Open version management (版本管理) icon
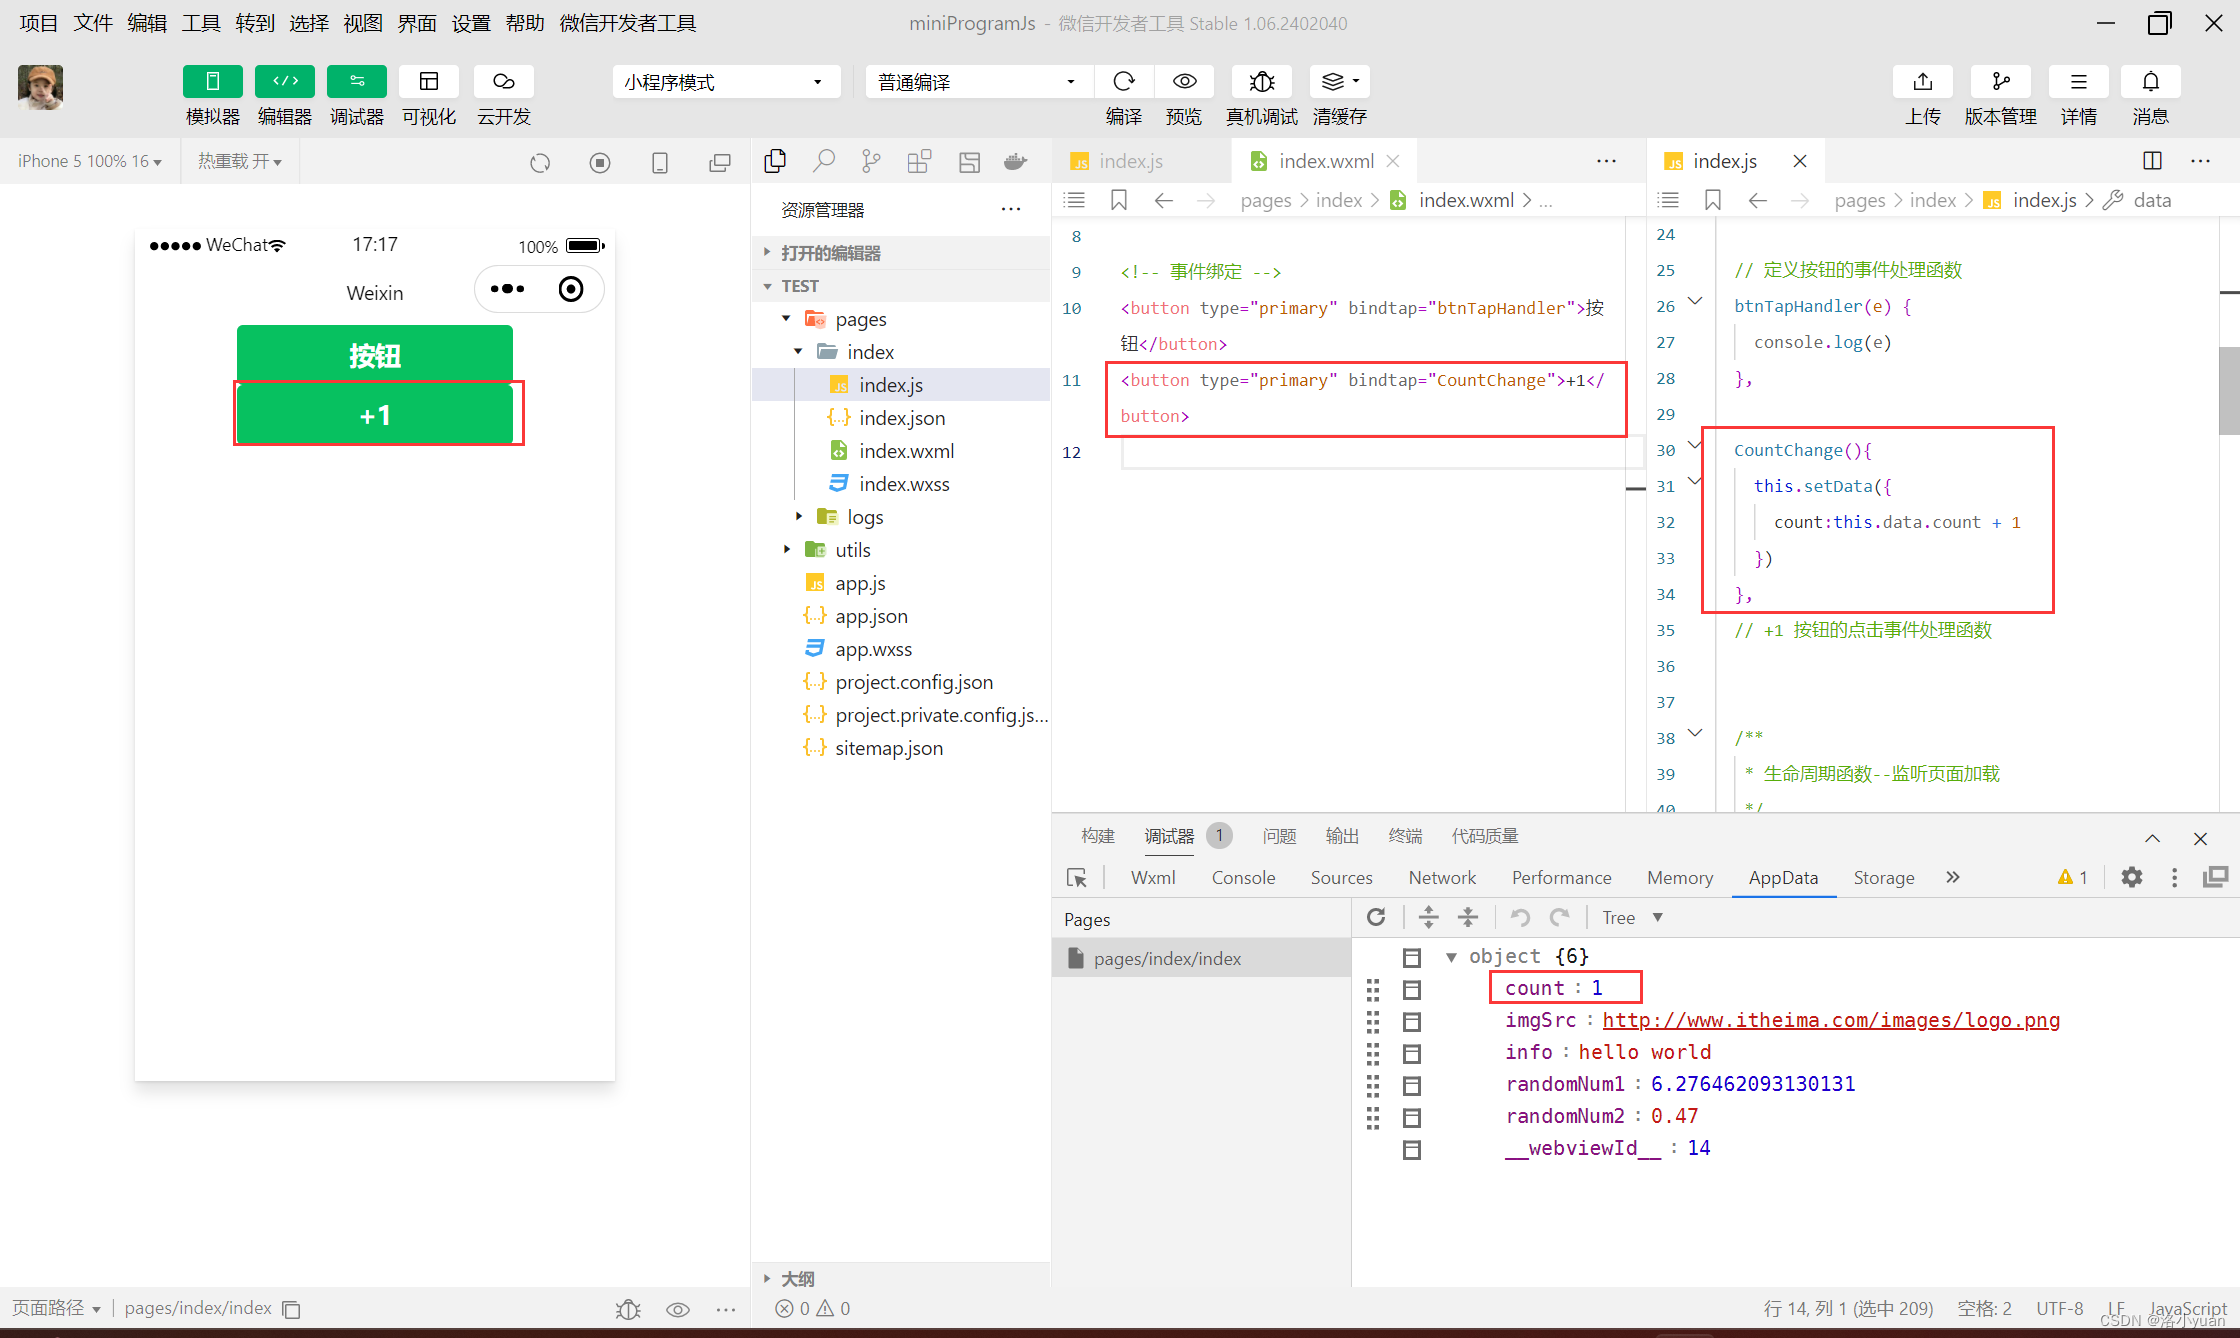Image resolution: width=2240 pixels, height=1338 pixels. point(2000,82)
